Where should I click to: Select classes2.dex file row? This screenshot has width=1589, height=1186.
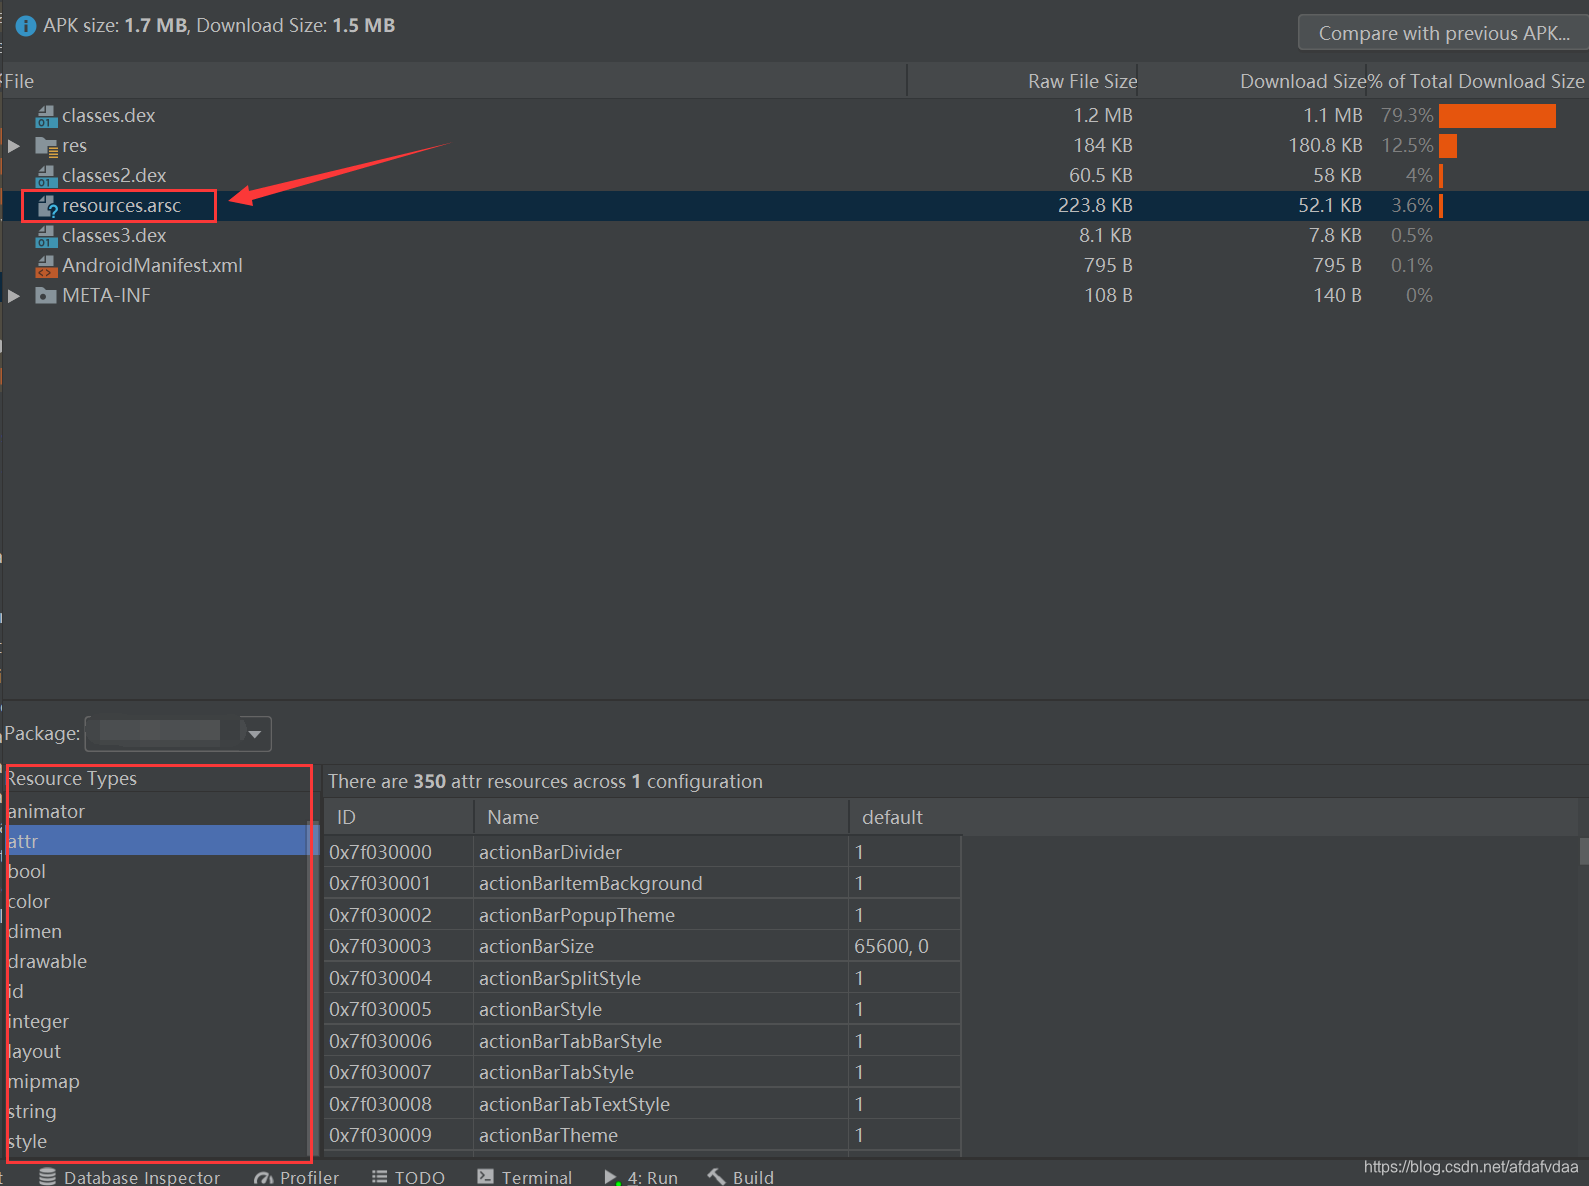coord(795,176)
